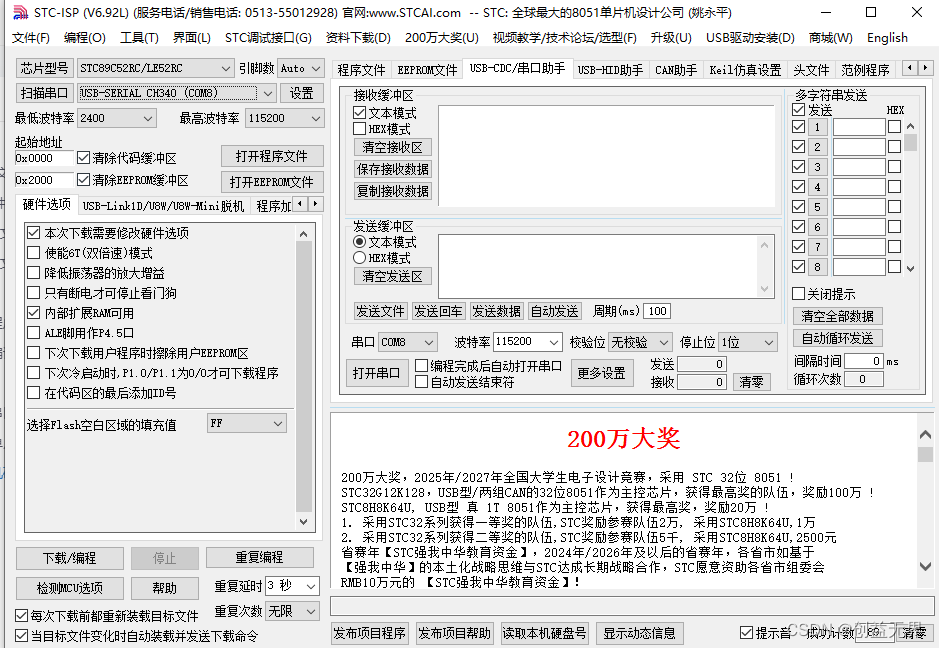Enable 使能6T(双倍速)模式 option
Viewport: 939px width, 648px height.
[34, 253]
